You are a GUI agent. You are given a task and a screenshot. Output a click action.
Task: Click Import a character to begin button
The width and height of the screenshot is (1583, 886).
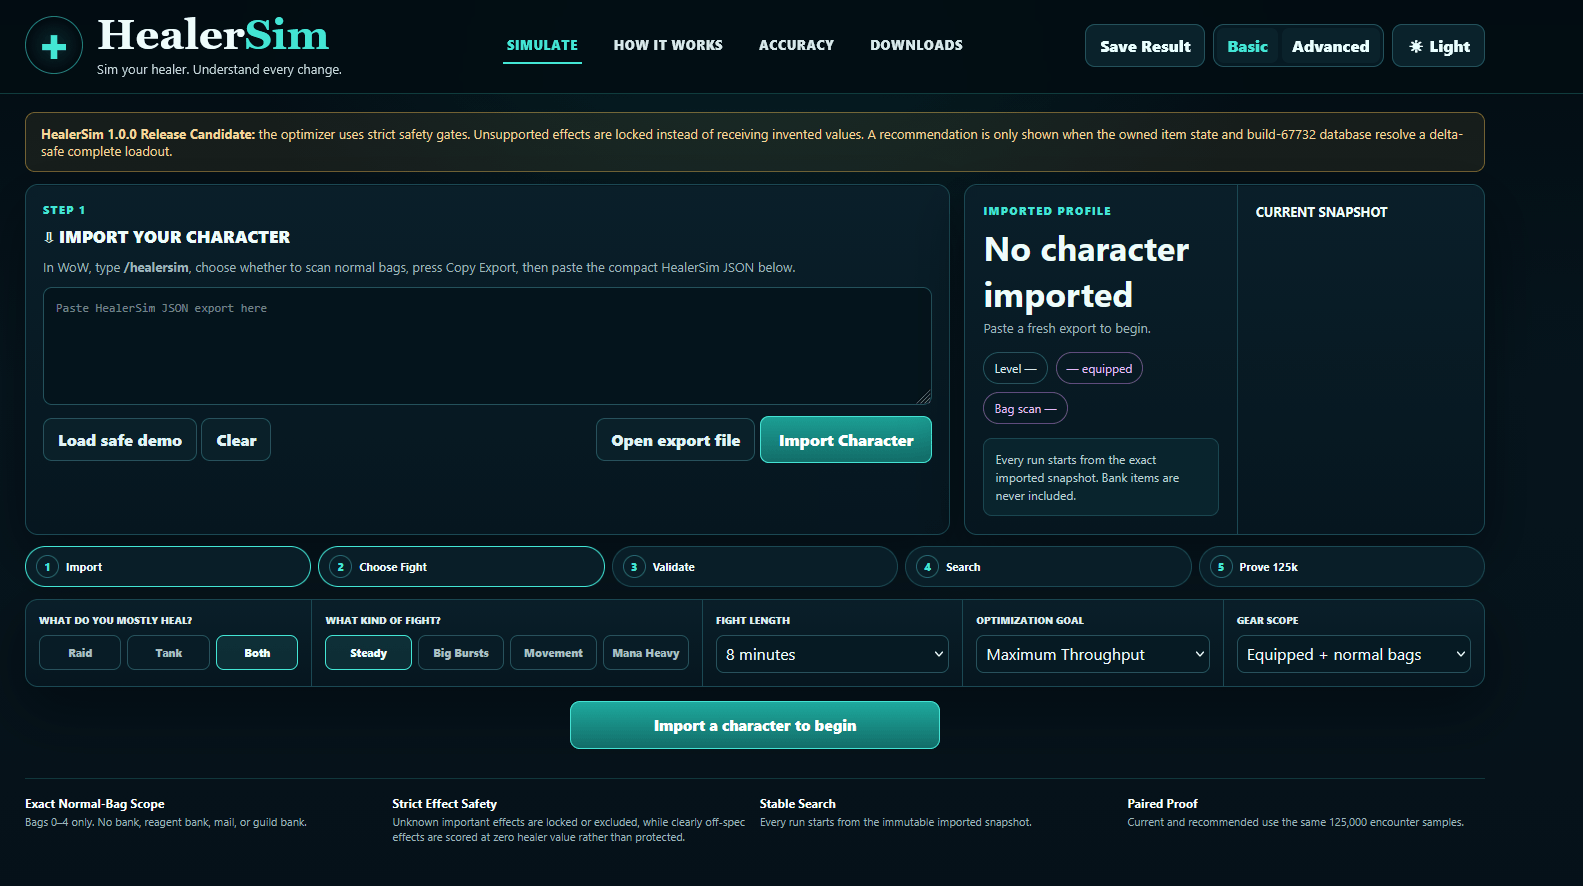coord(755,725)
